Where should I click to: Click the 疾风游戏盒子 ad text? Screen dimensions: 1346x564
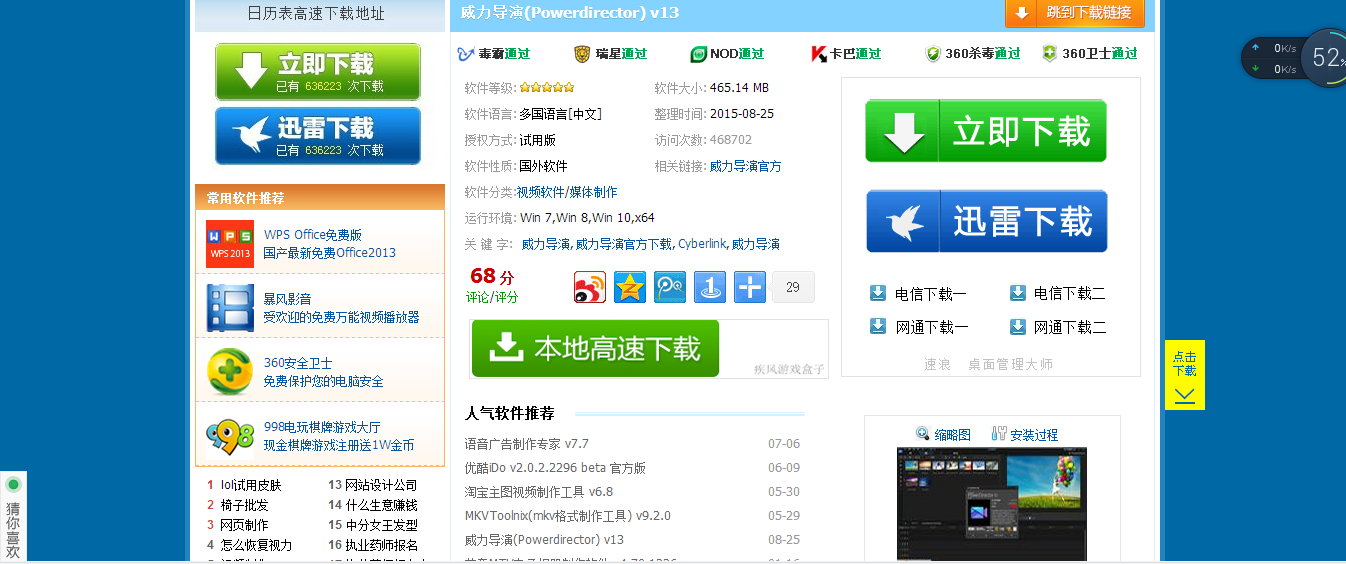click(789, 369)
